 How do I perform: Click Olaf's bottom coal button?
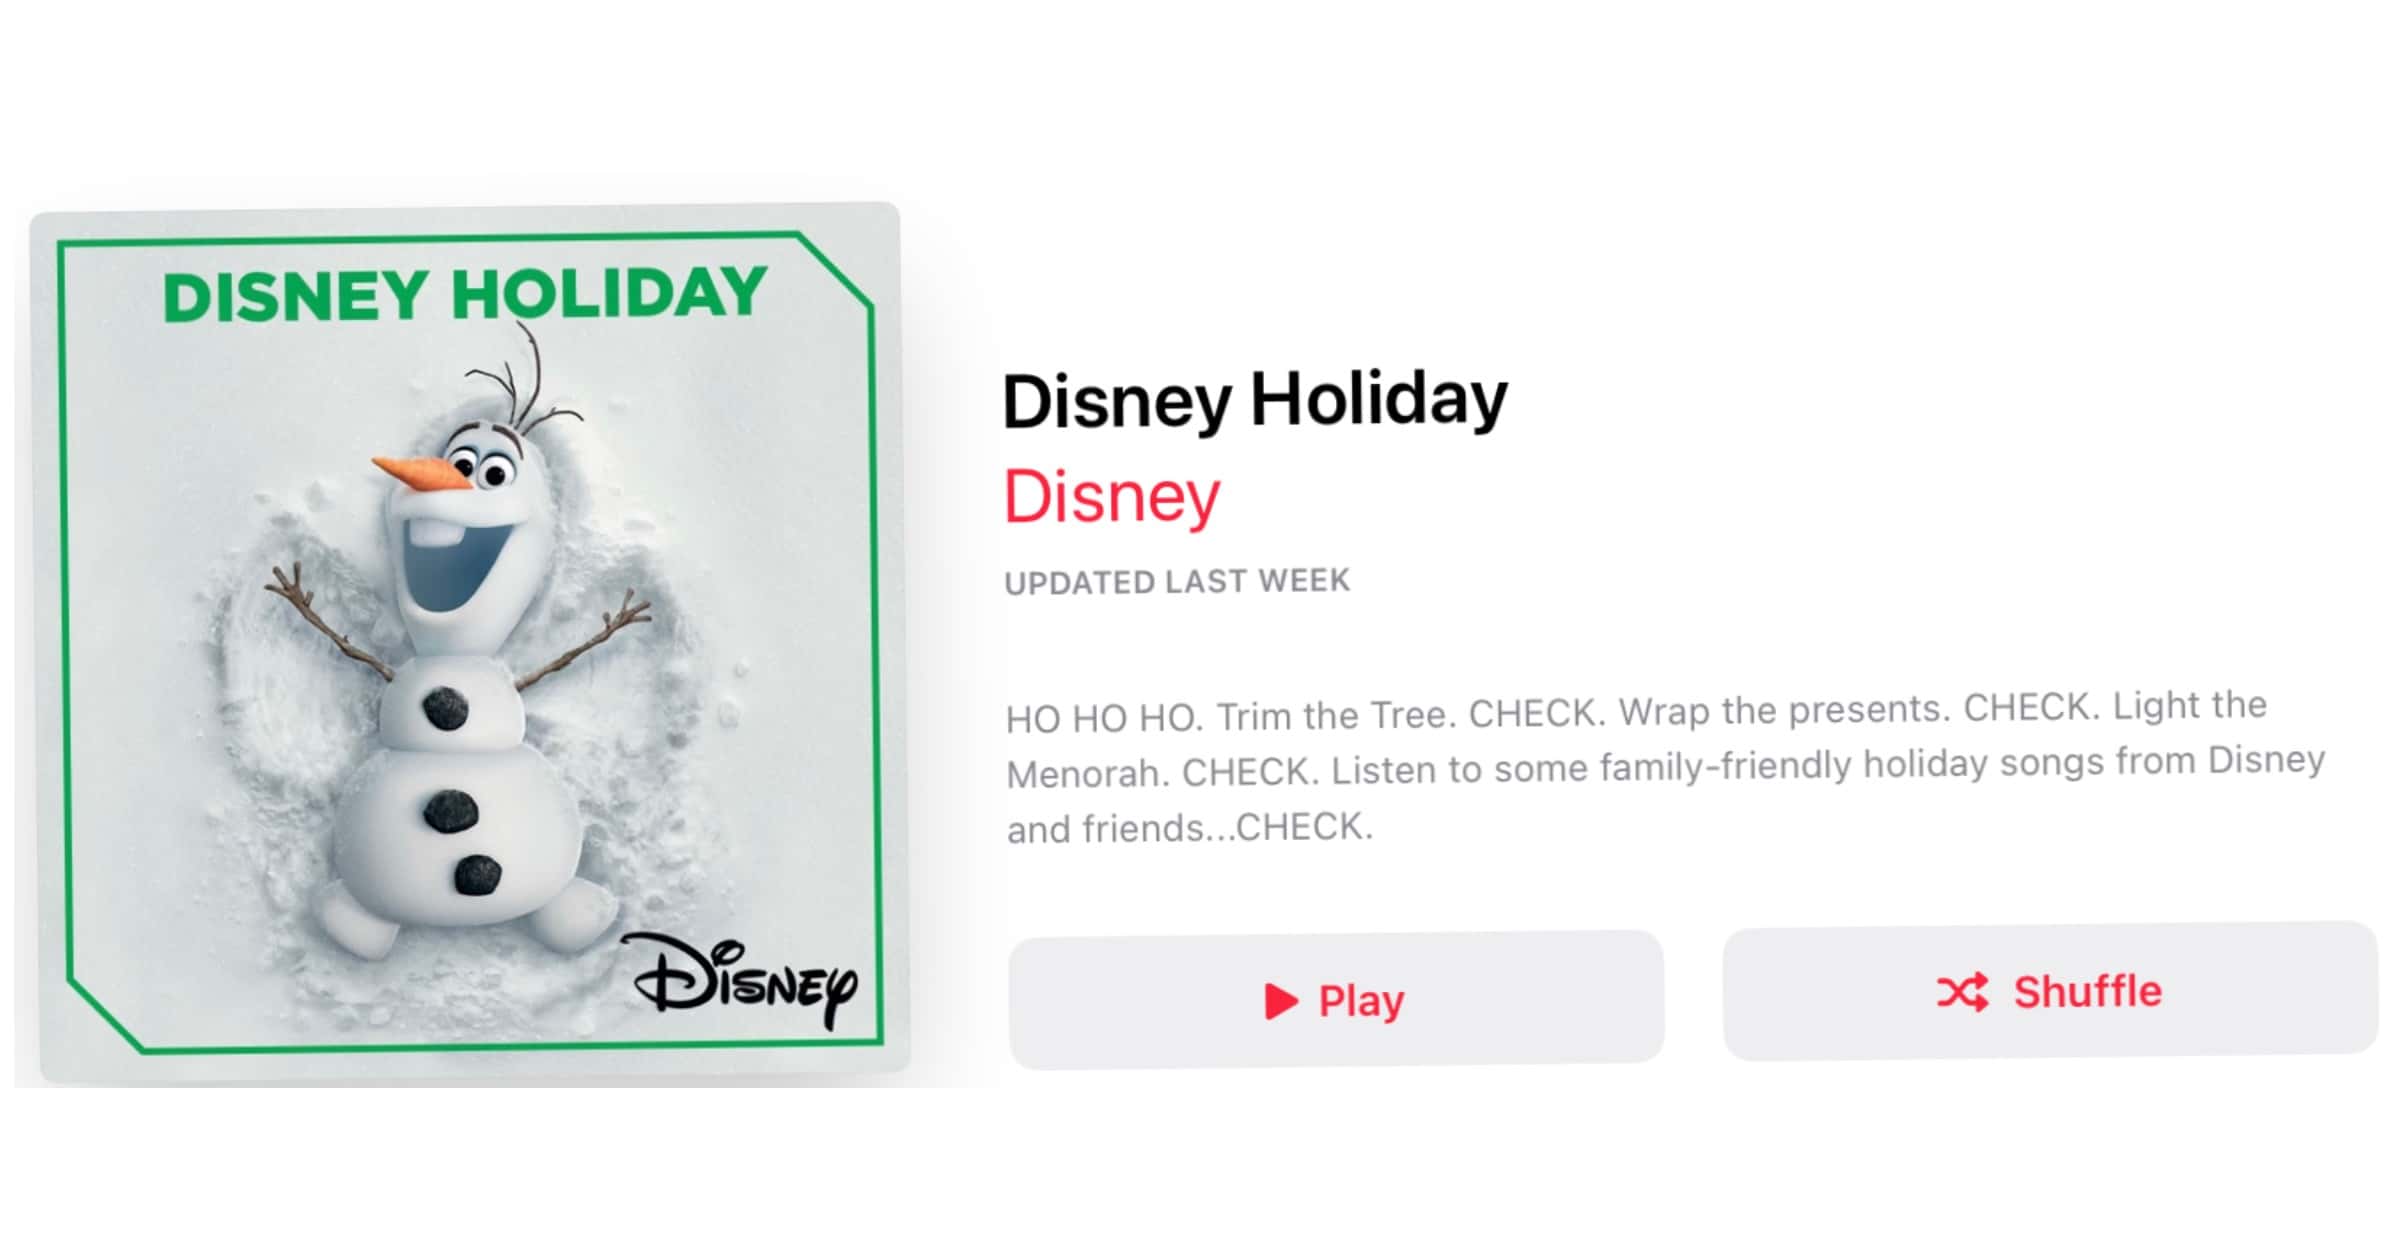pyautogui.click(x=478, y=875)
